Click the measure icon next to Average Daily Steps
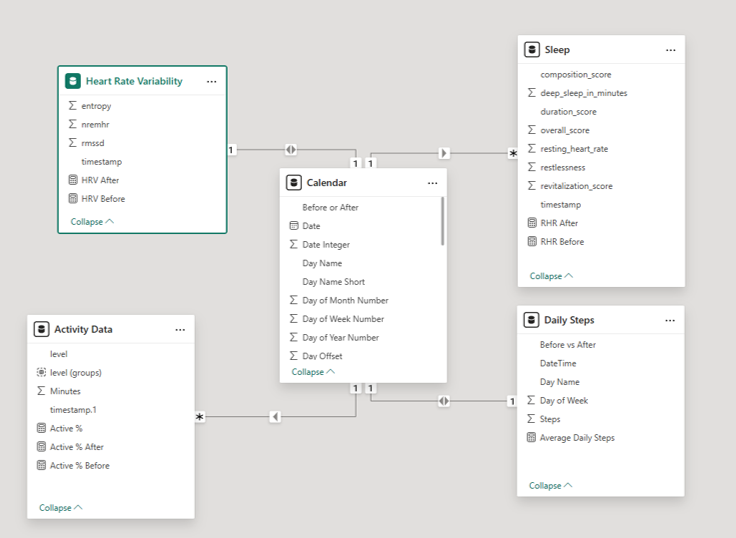This screenshot has width=736, height=538. coord(531,438)
